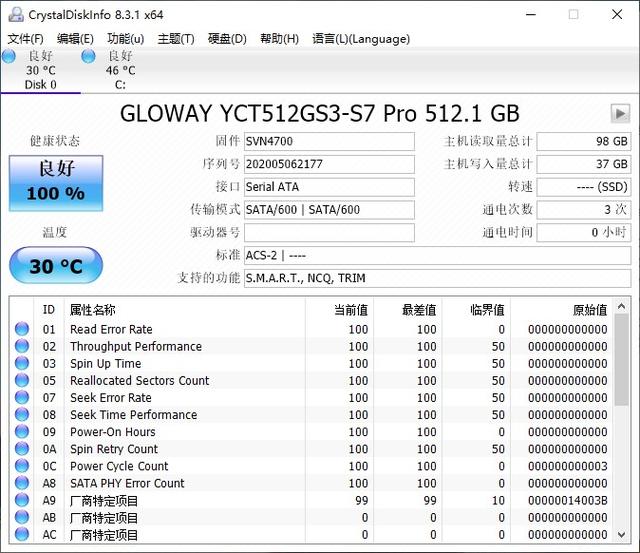Select the Read Error Rate row text
640x553 pixels.
pos(111,329)
